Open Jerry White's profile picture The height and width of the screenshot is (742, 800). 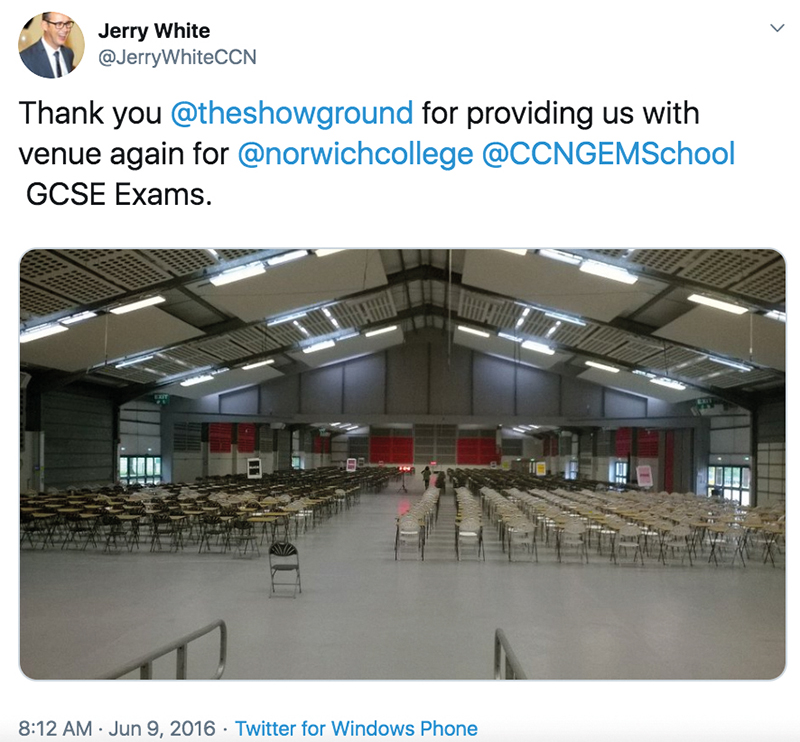pos(52,45)
